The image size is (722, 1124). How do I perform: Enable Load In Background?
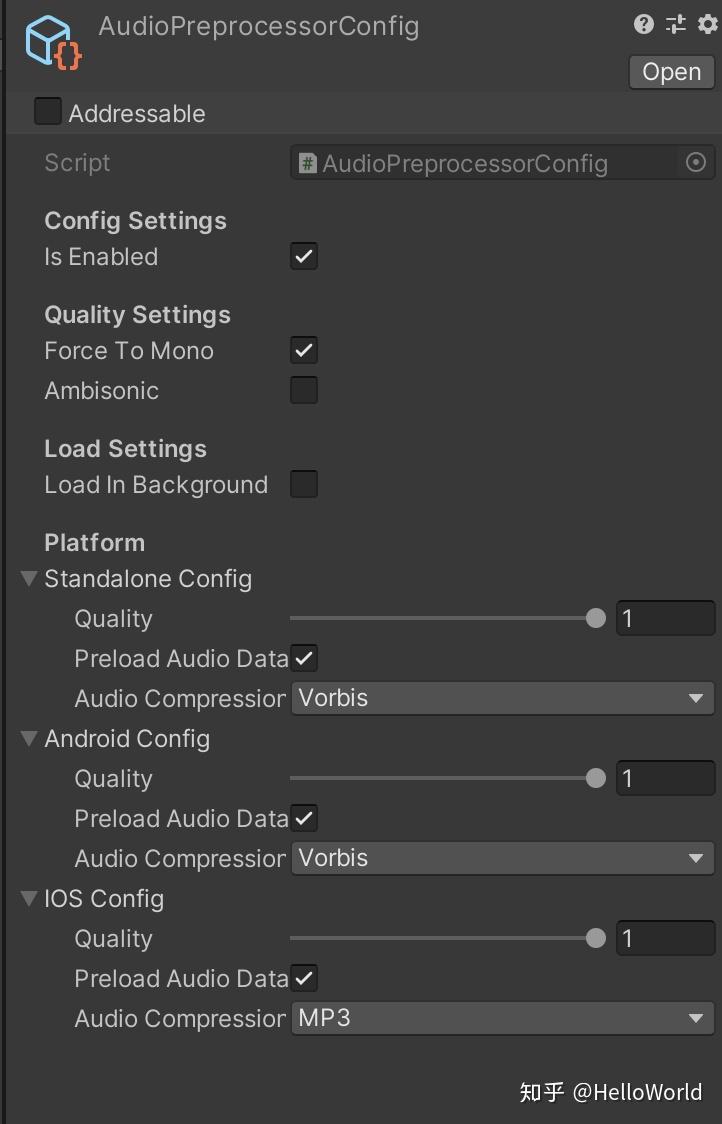(x=304, y=484)
